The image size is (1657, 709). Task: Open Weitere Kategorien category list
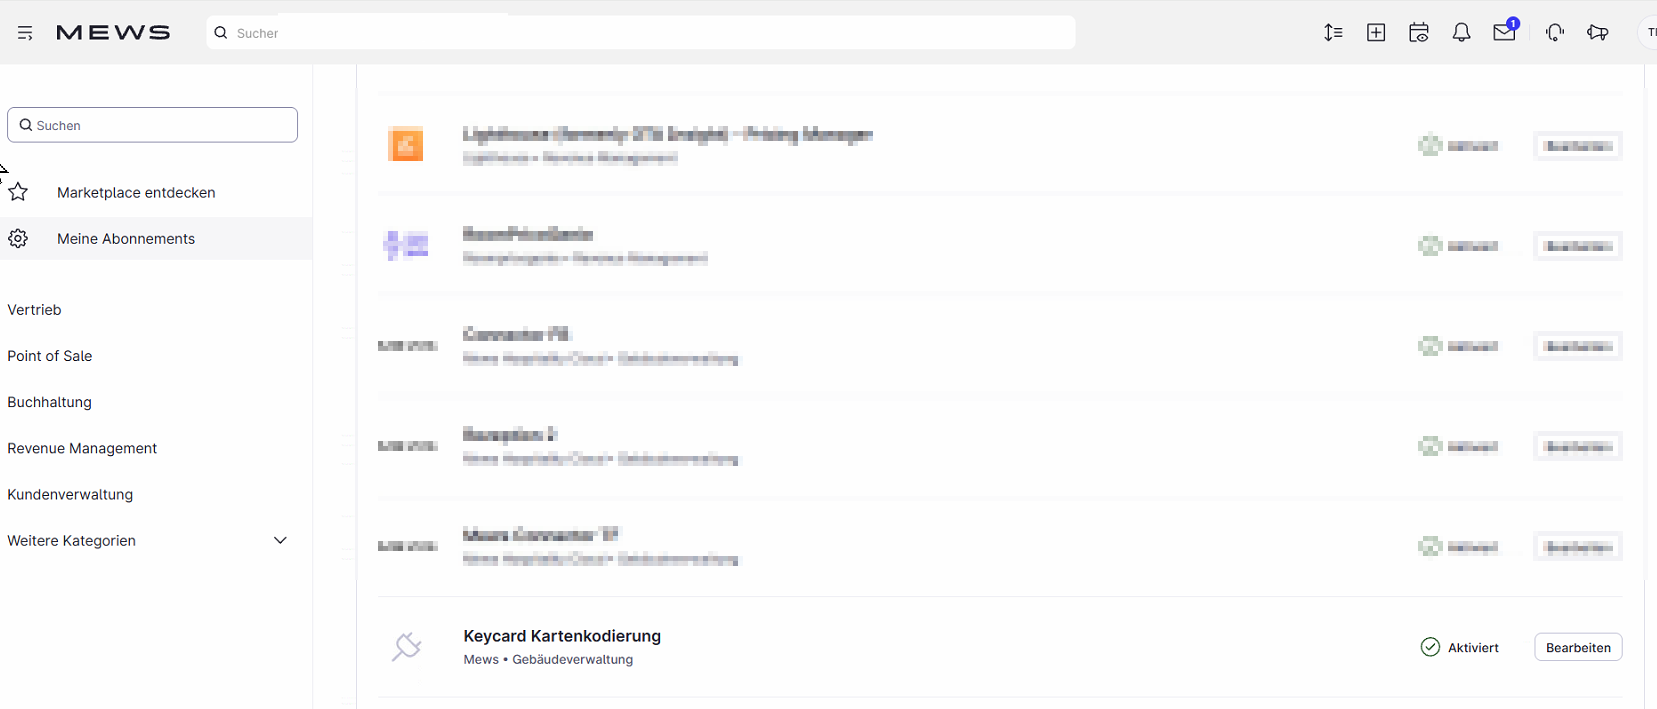tap(71, 541)
